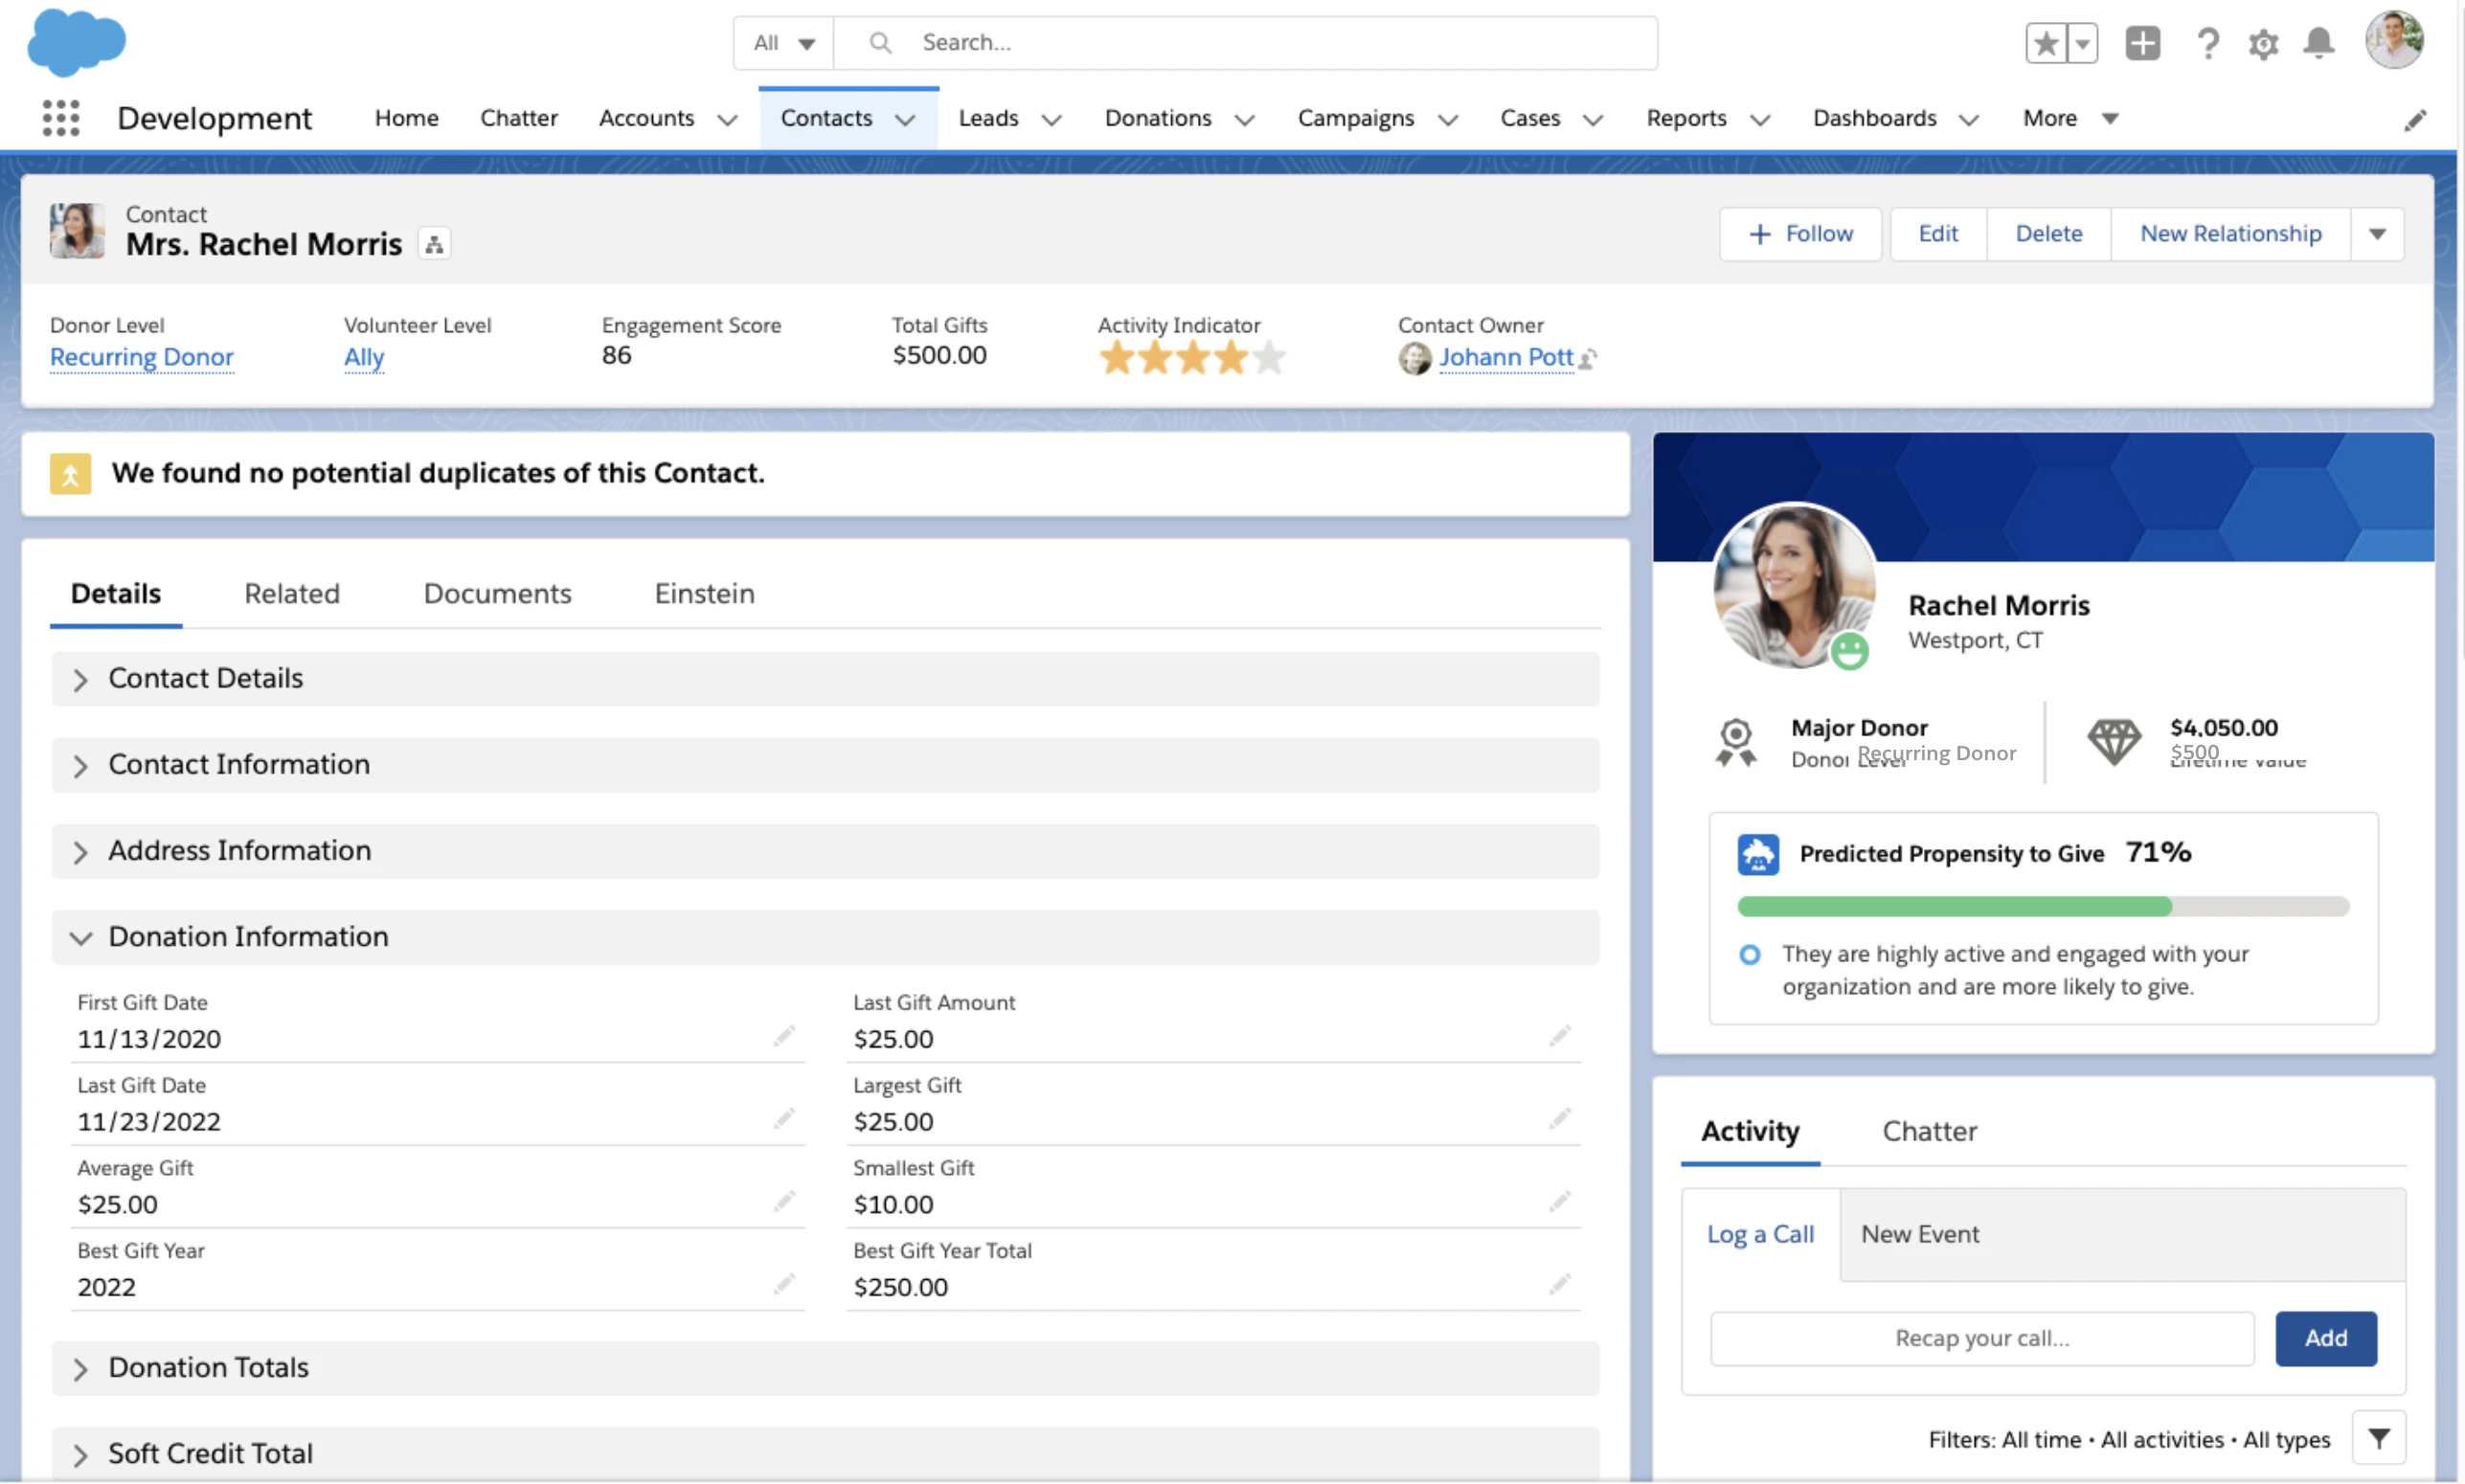Open the All search scope dropdown

point(783,42)
